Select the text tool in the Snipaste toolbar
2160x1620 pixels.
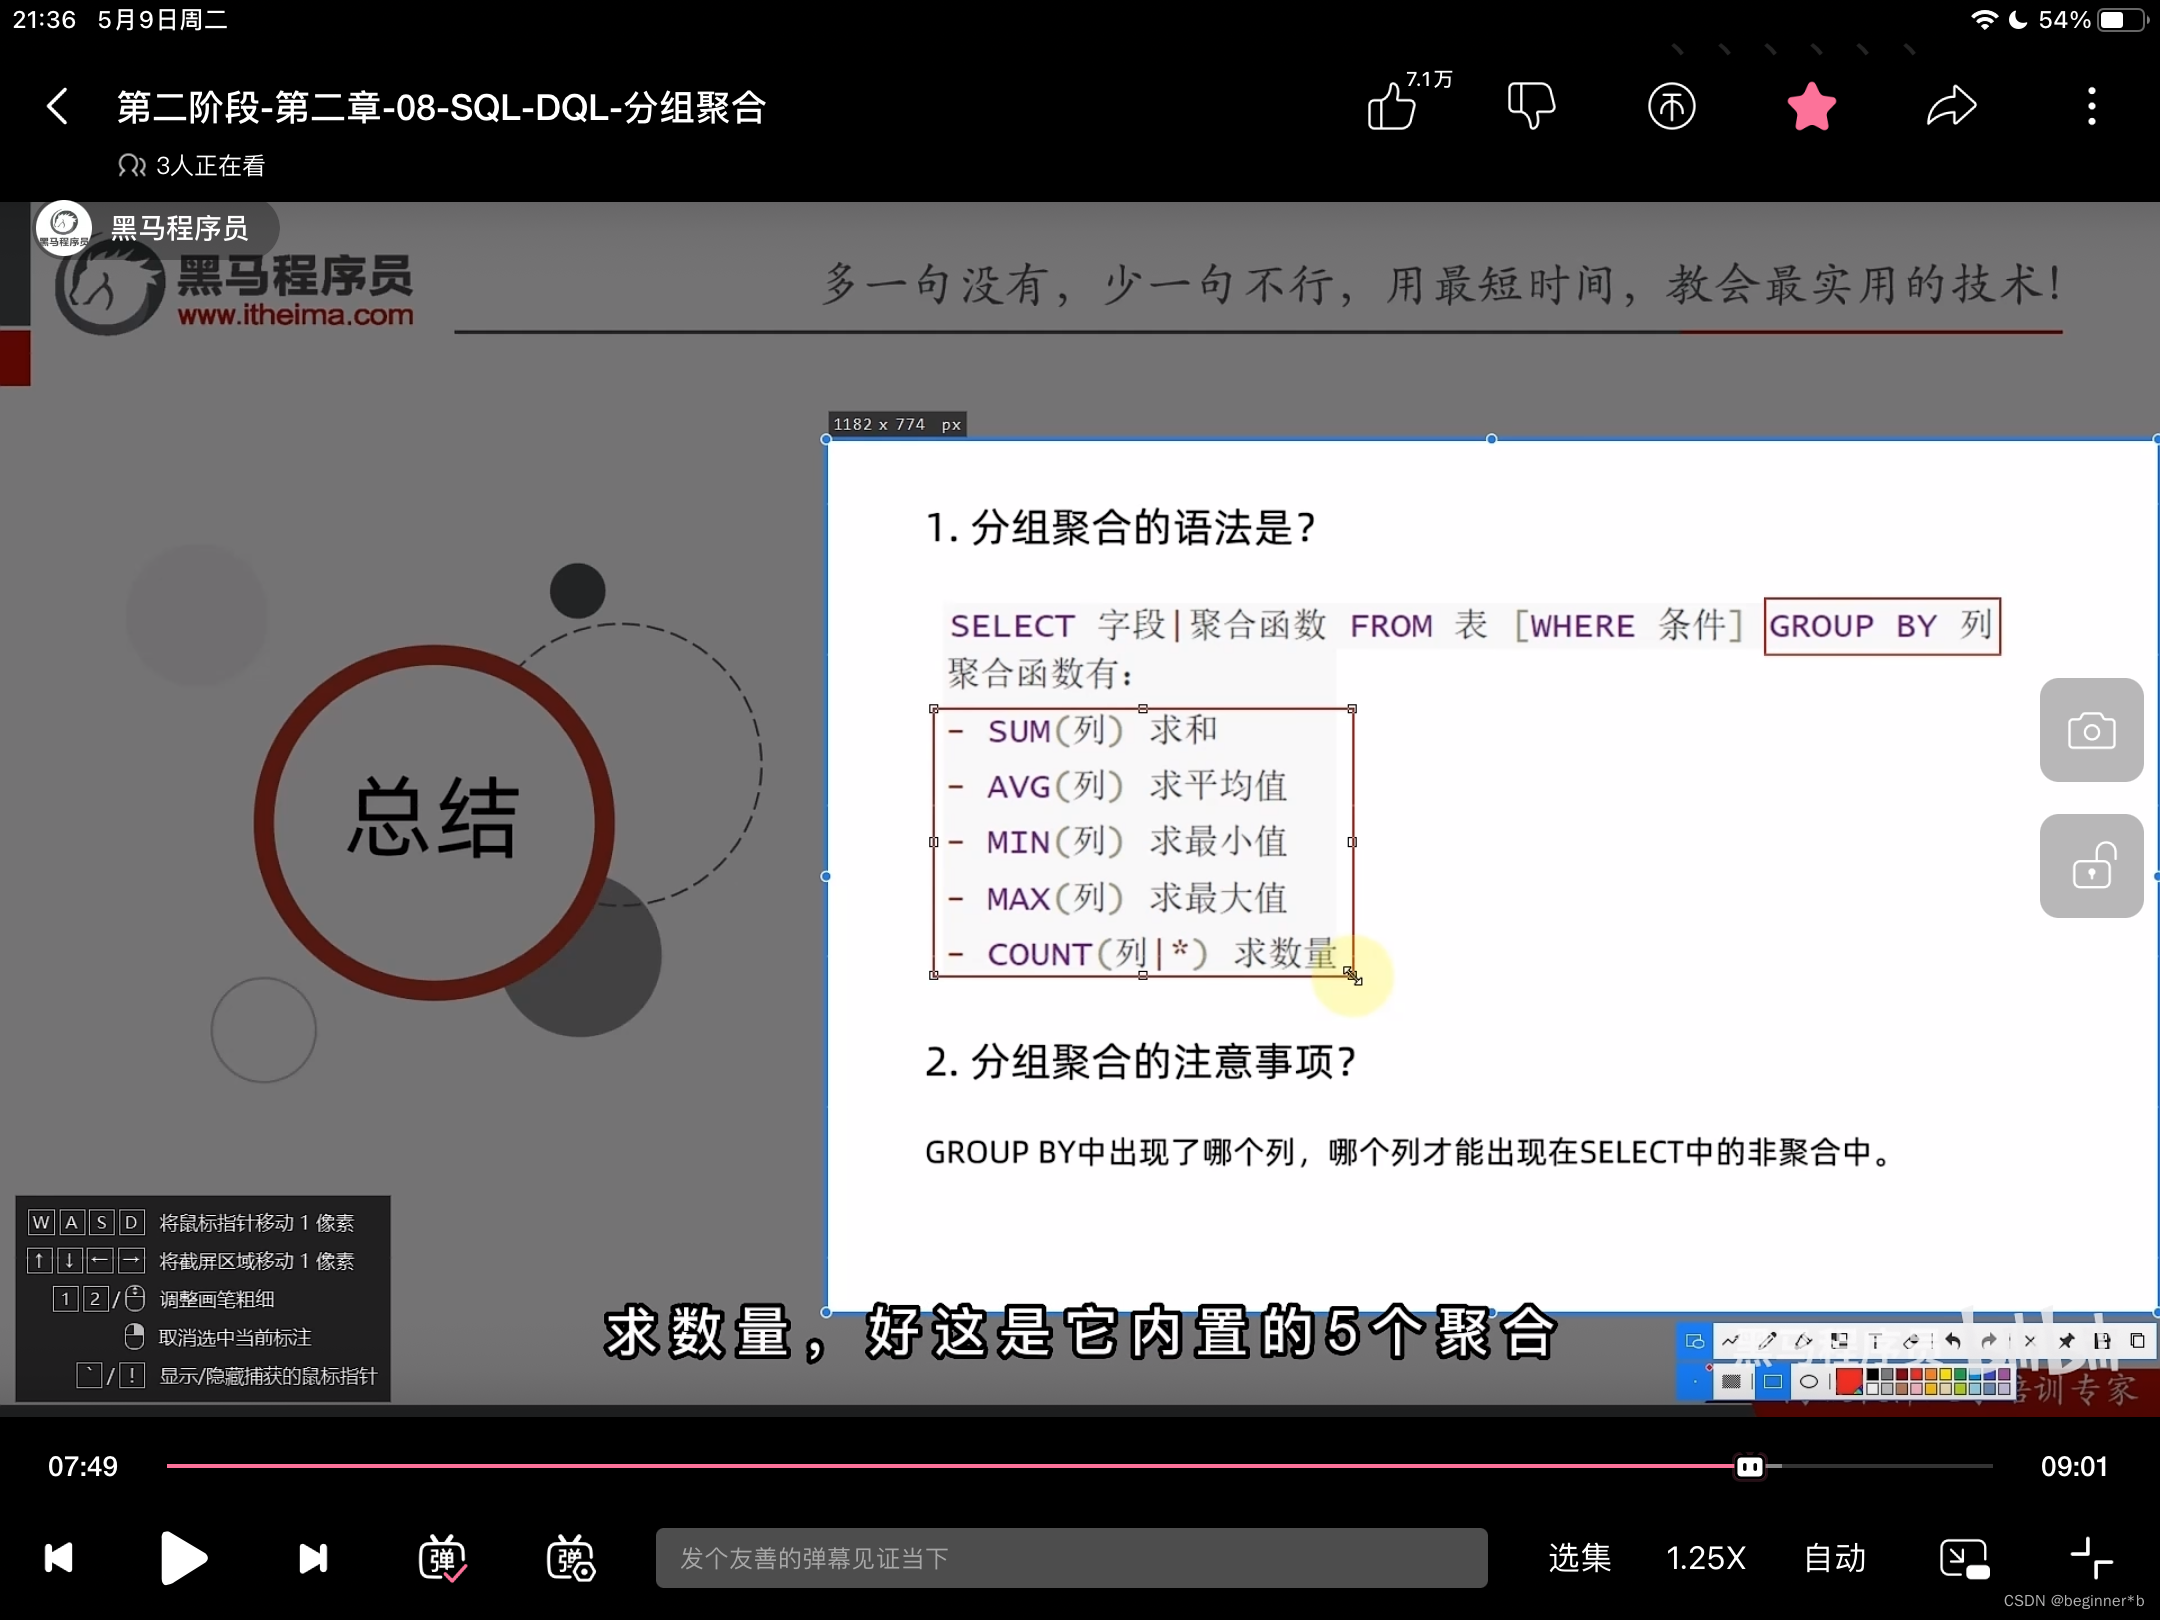[x=1875, y=1341]
